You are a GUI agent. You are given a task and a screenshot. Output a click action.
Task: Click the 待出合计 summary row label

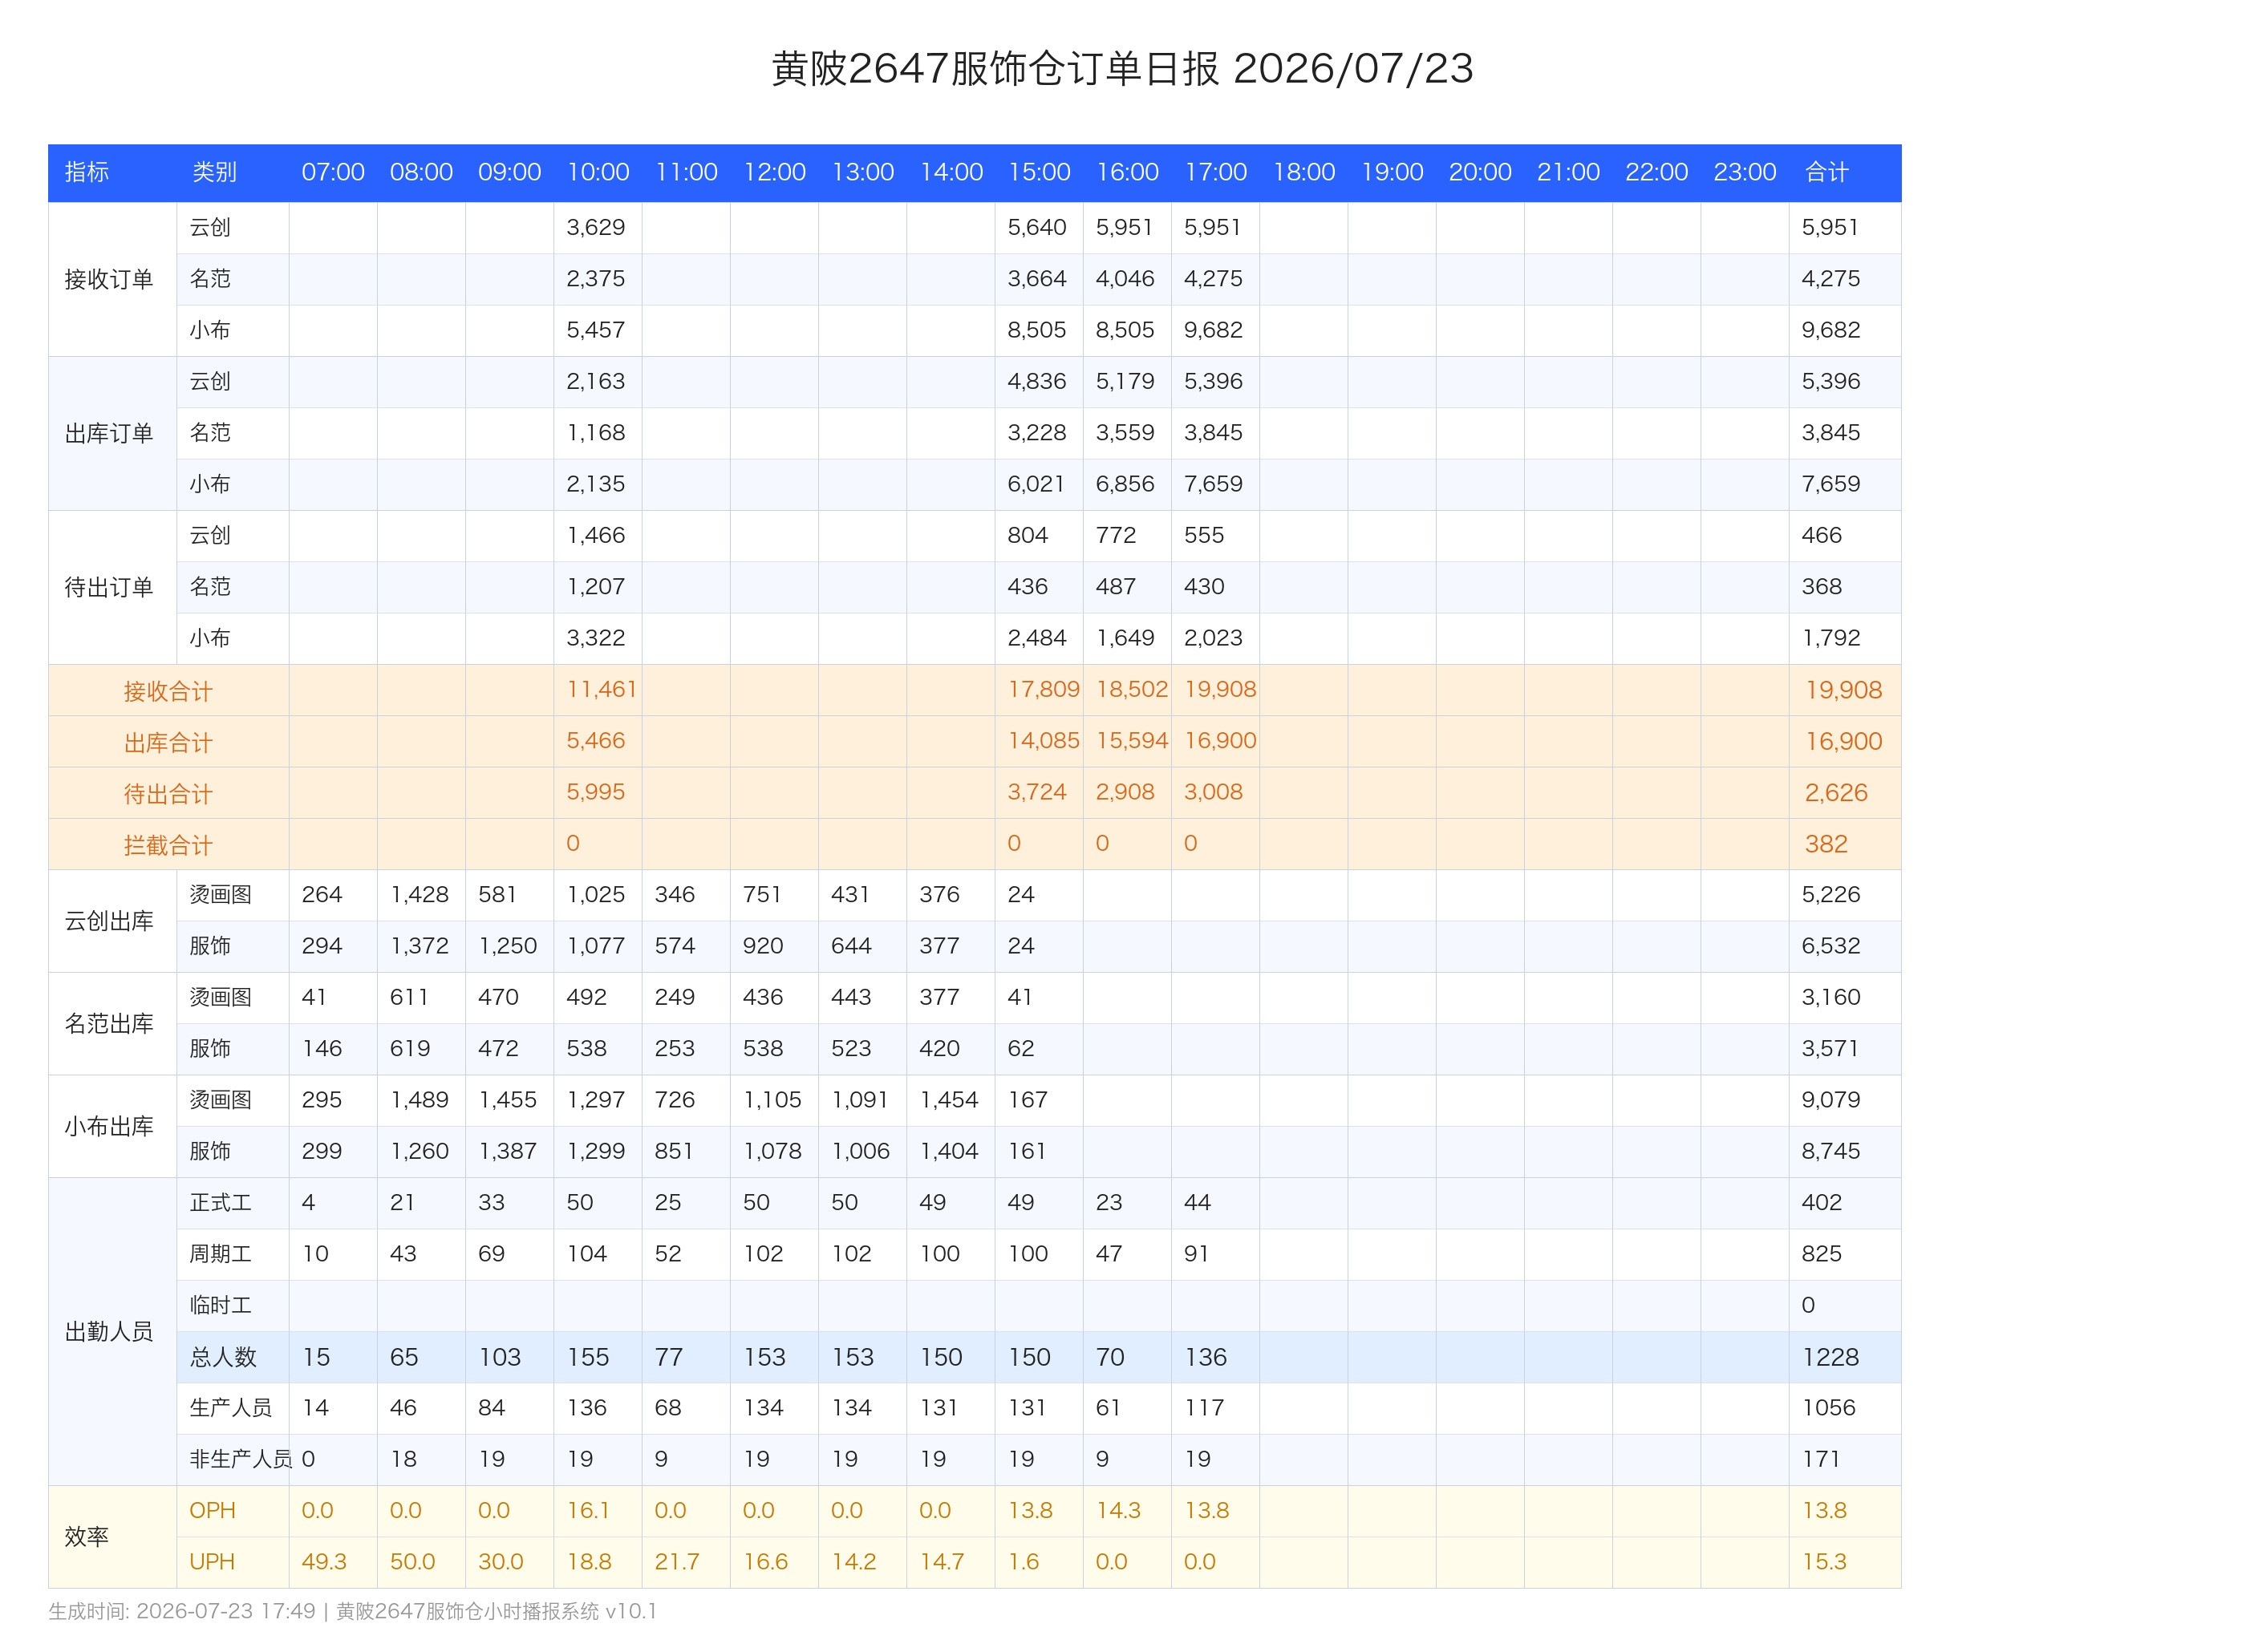168,794
